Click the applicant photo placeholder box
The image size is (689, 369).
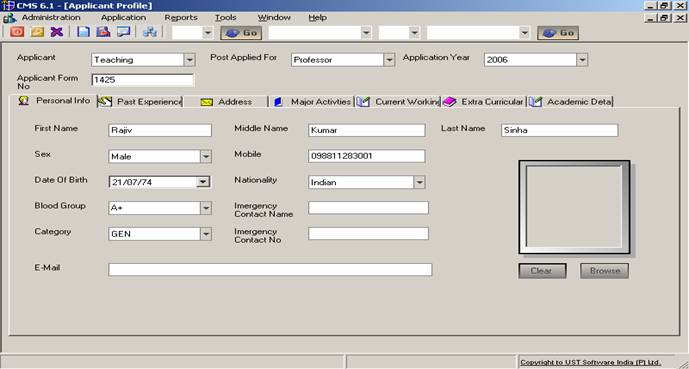pyautogui.click(x=574, y=207)
